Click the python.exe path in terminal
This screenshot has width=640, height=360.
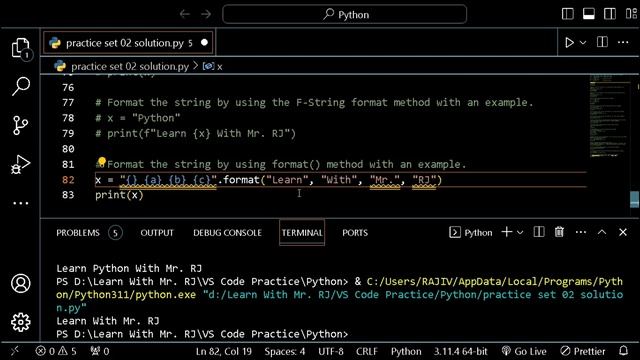tap(340, 288)
